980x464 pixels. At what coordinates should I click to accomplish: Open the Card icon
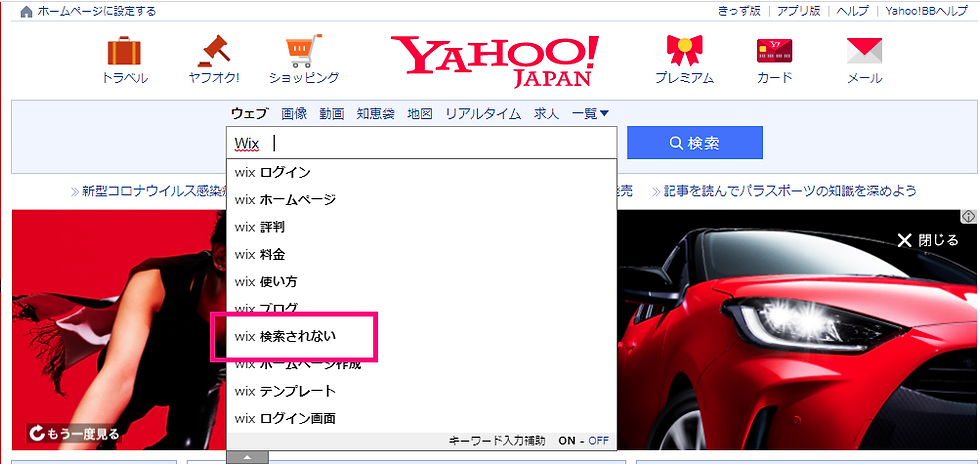774,51
